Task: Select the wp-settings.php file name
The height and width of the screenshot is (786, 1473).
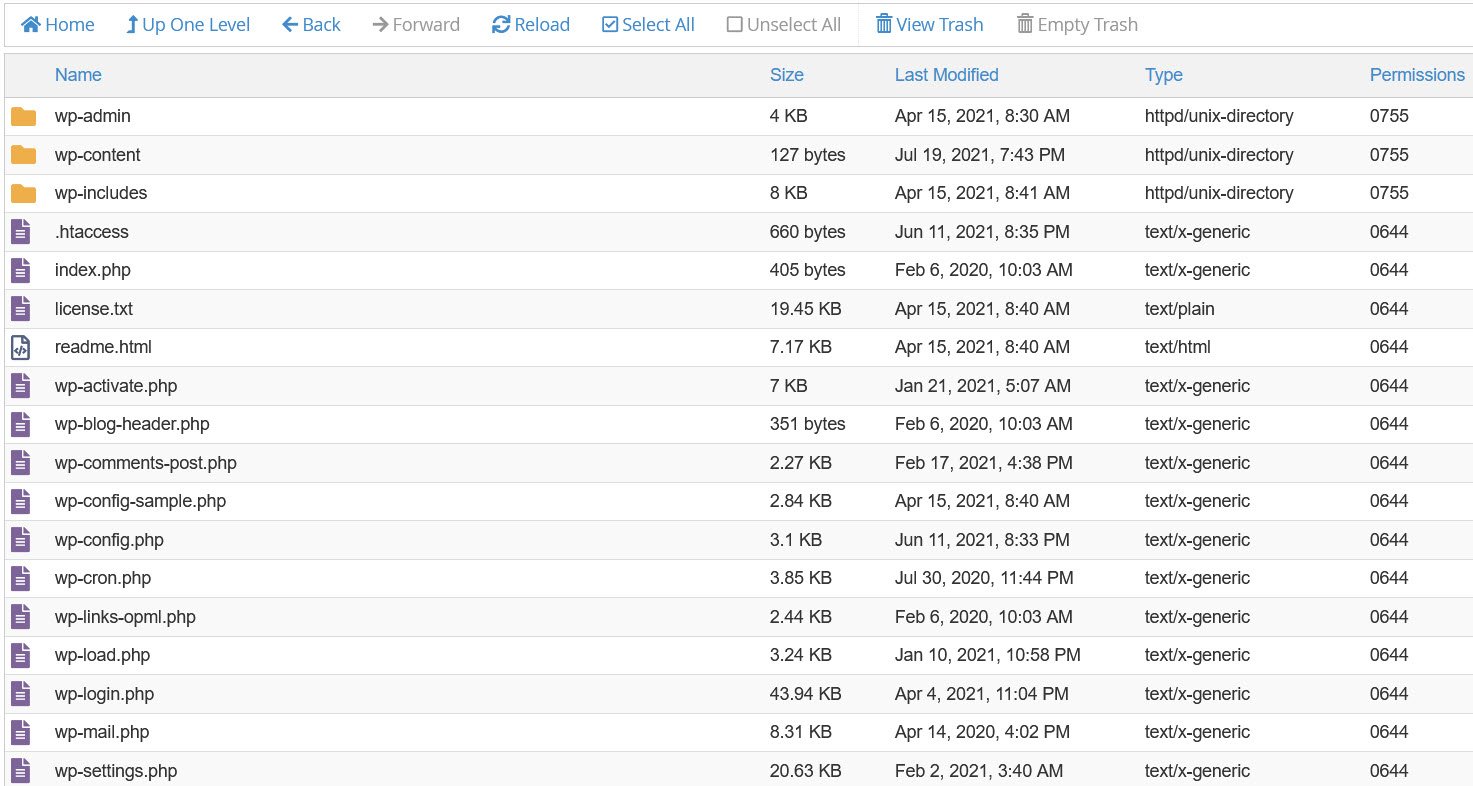Action: pyautogui.click(x=116, y=771)
